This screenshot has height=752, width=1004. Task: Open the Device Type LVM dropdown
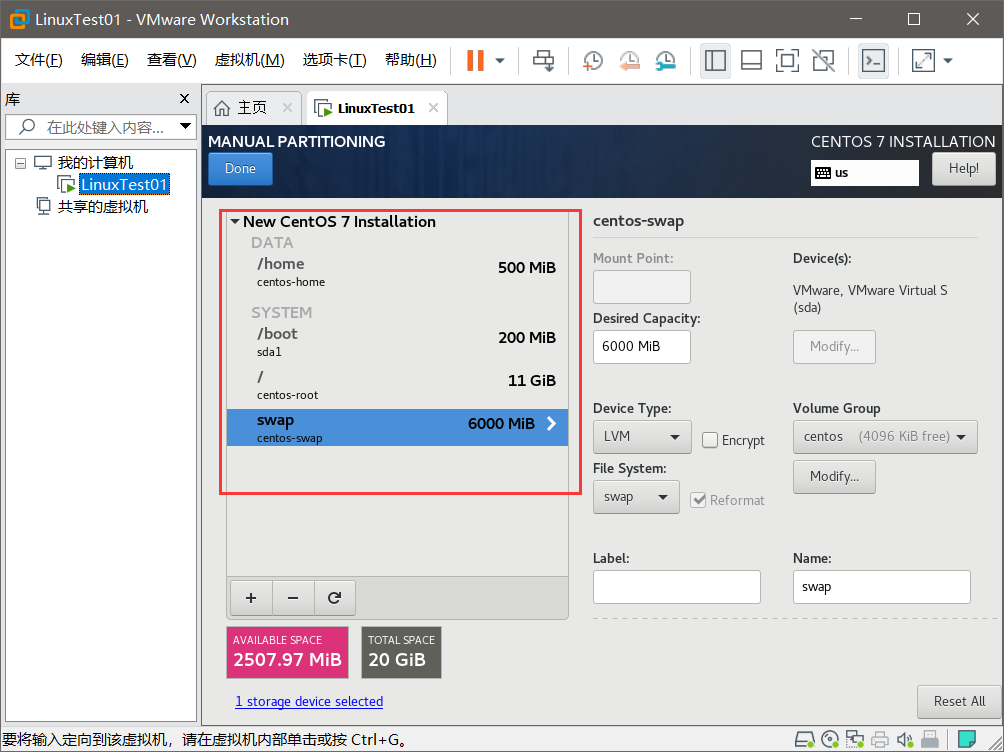pyautogui.click(x=642, y=437)
